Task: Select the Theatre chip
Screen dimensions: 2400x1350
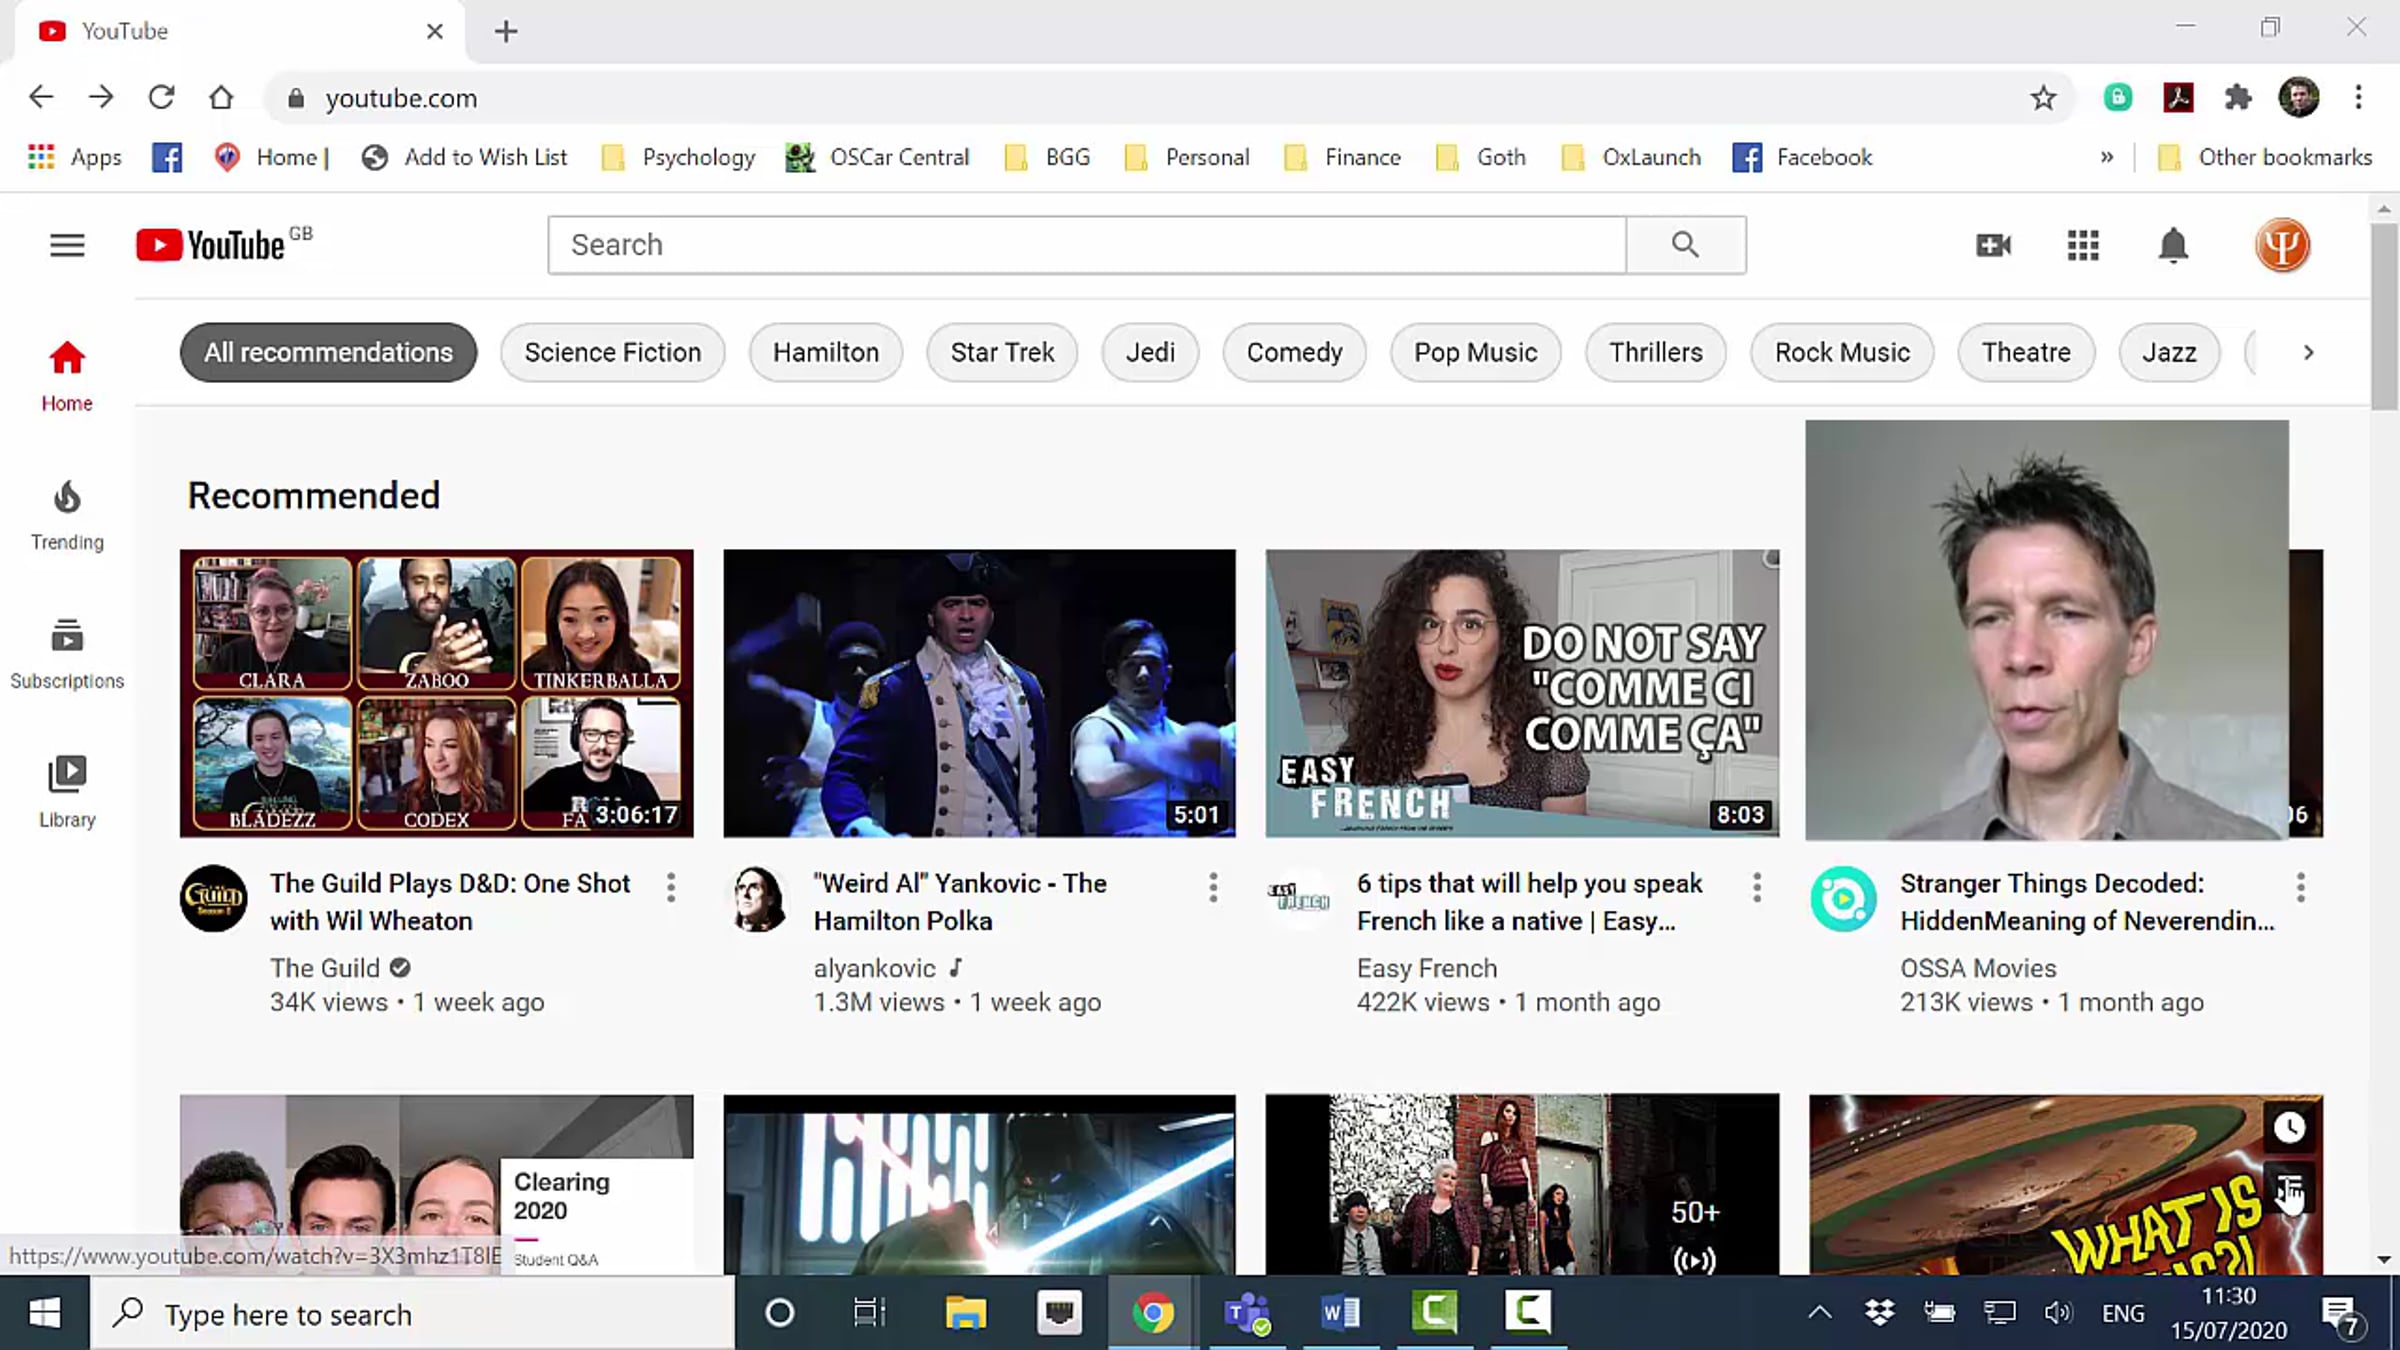Action: pos(2026,352)
